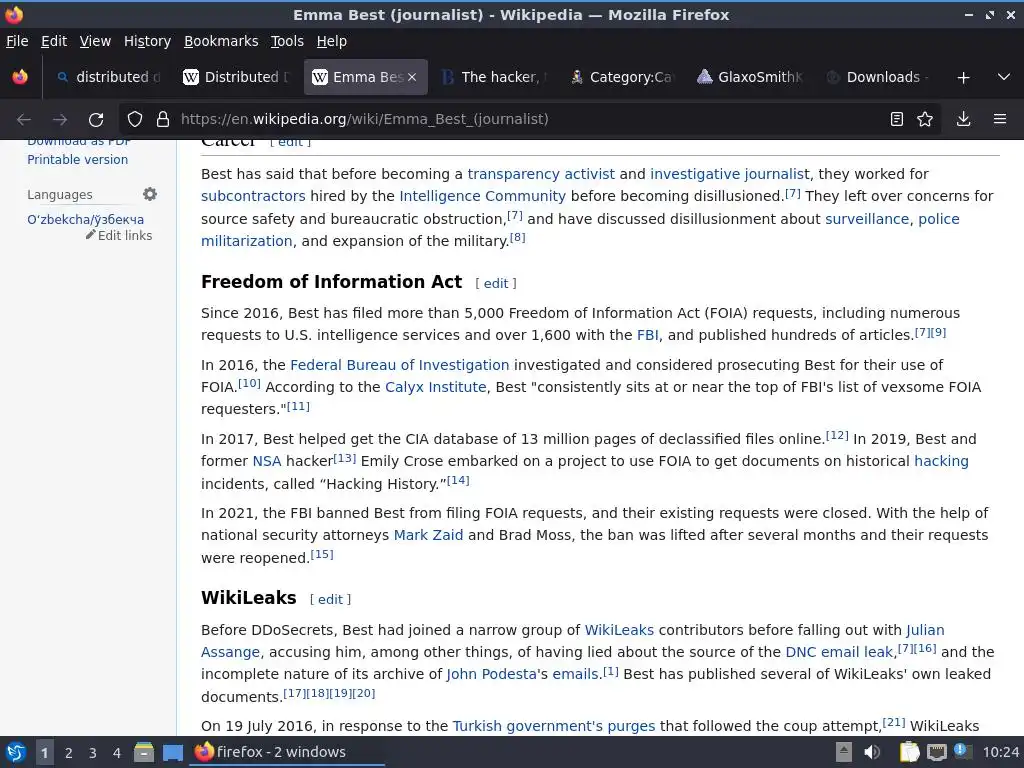Open clipboard manager tray icon
The height and width of the screenshot is (768, 1024).
909,752
